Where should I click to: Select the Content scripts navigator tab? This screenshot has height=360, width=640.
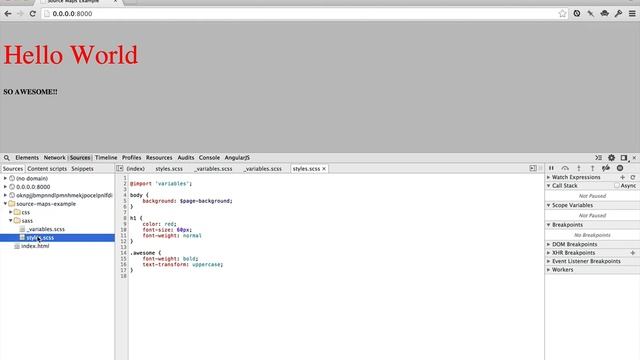click(x=47, y=169)
